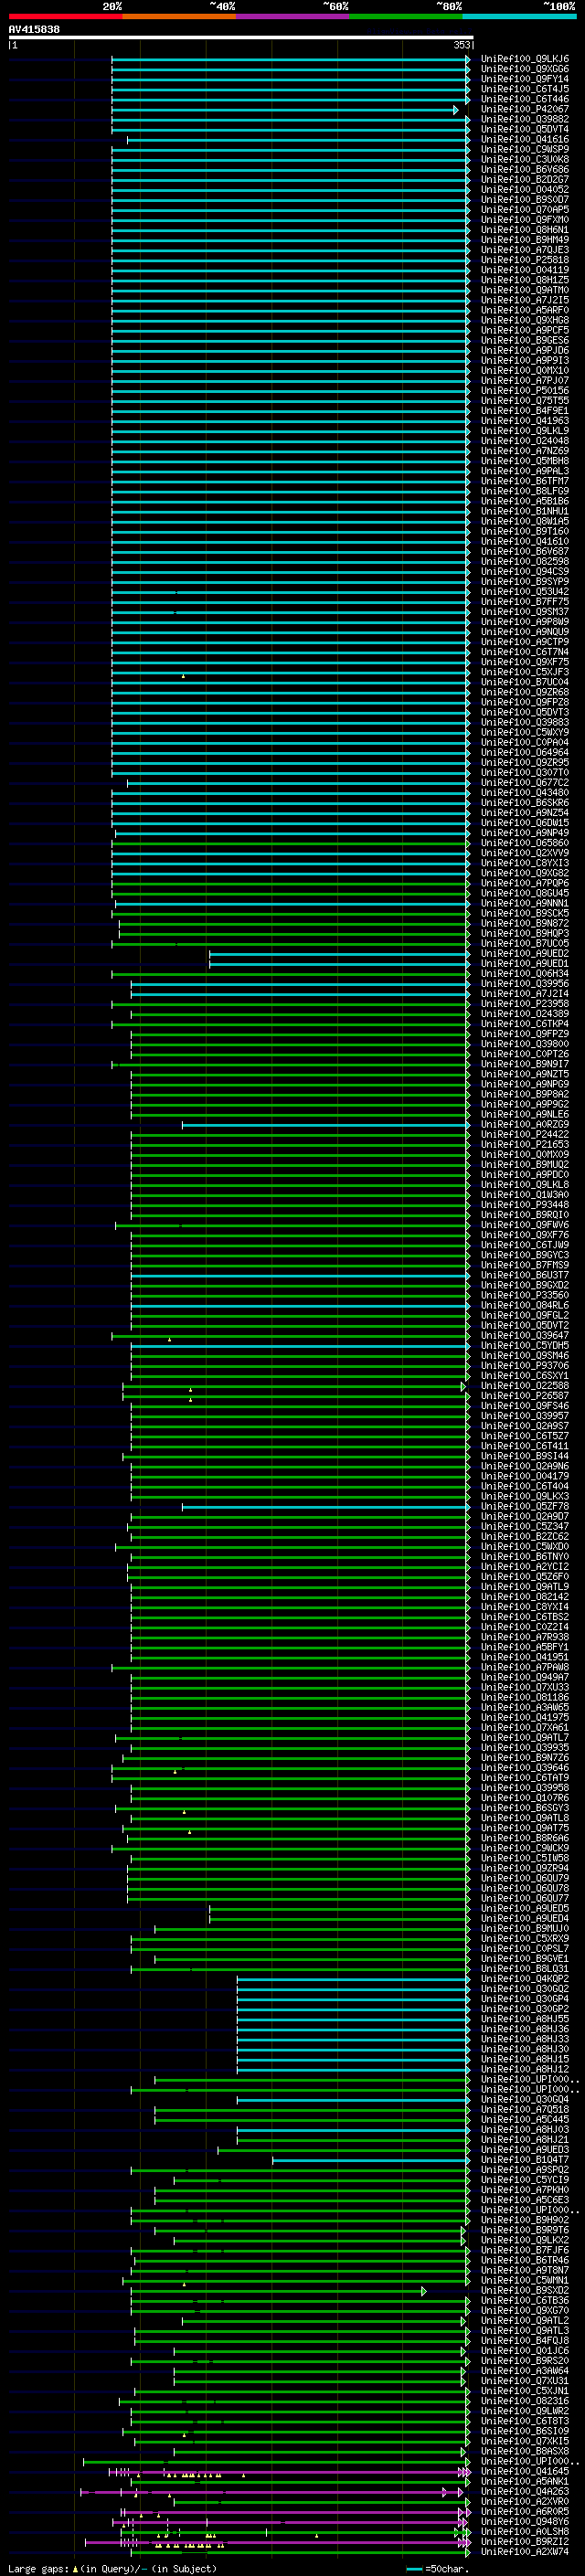Select label UniRef100_P24422

(x=525, y=1135)
